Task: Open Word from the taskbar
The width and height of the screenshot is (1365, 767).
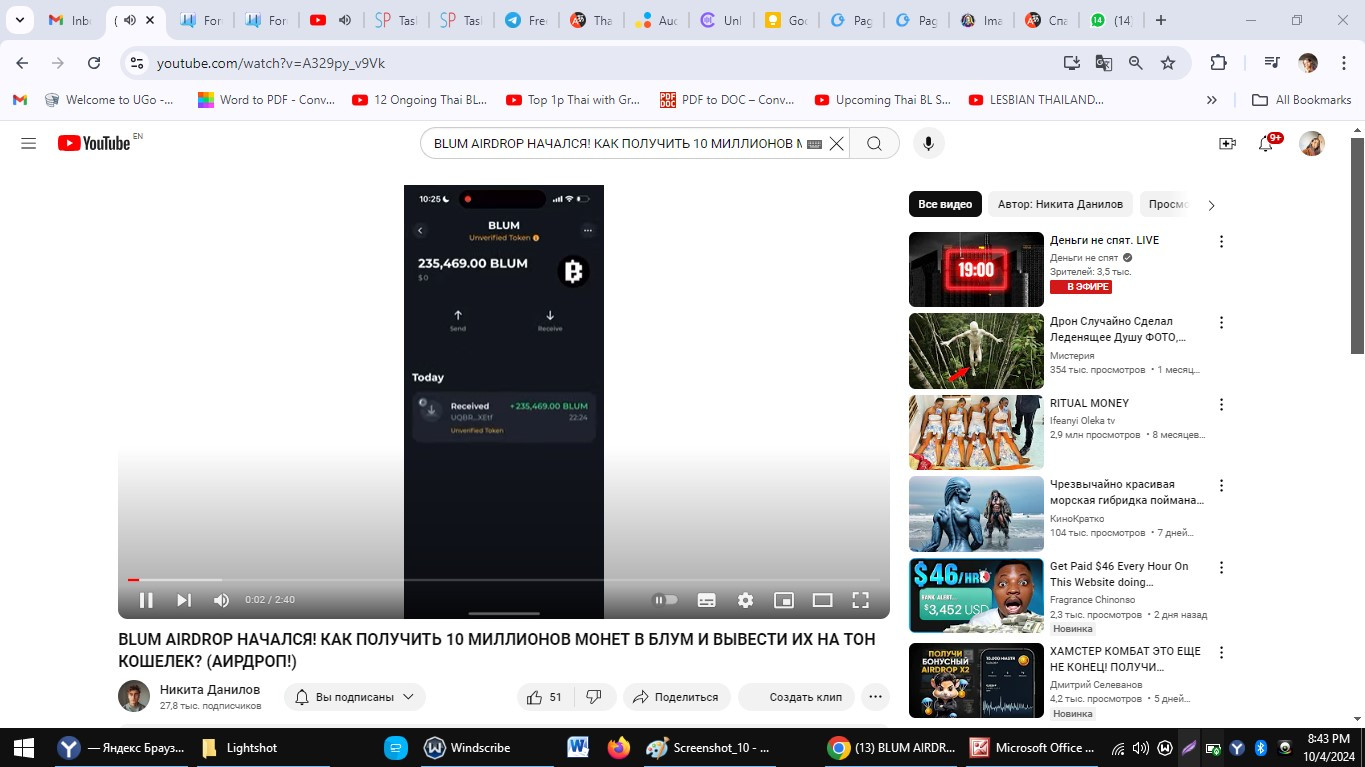Action: point(578,747)
